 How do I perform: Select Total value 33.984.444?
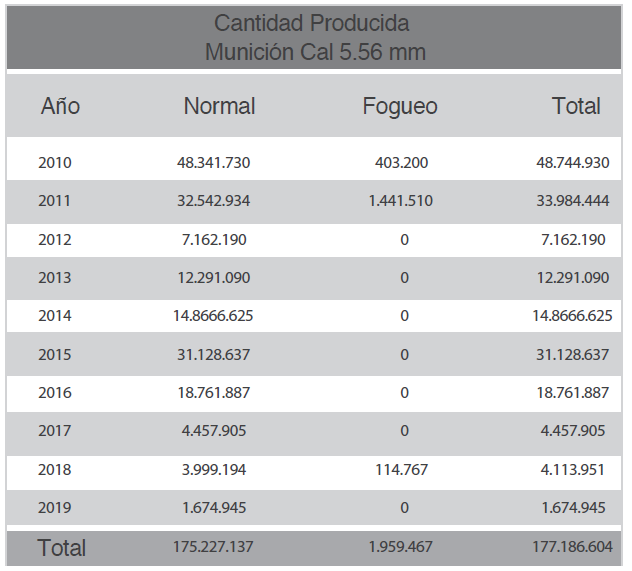(x=572, y=200)
